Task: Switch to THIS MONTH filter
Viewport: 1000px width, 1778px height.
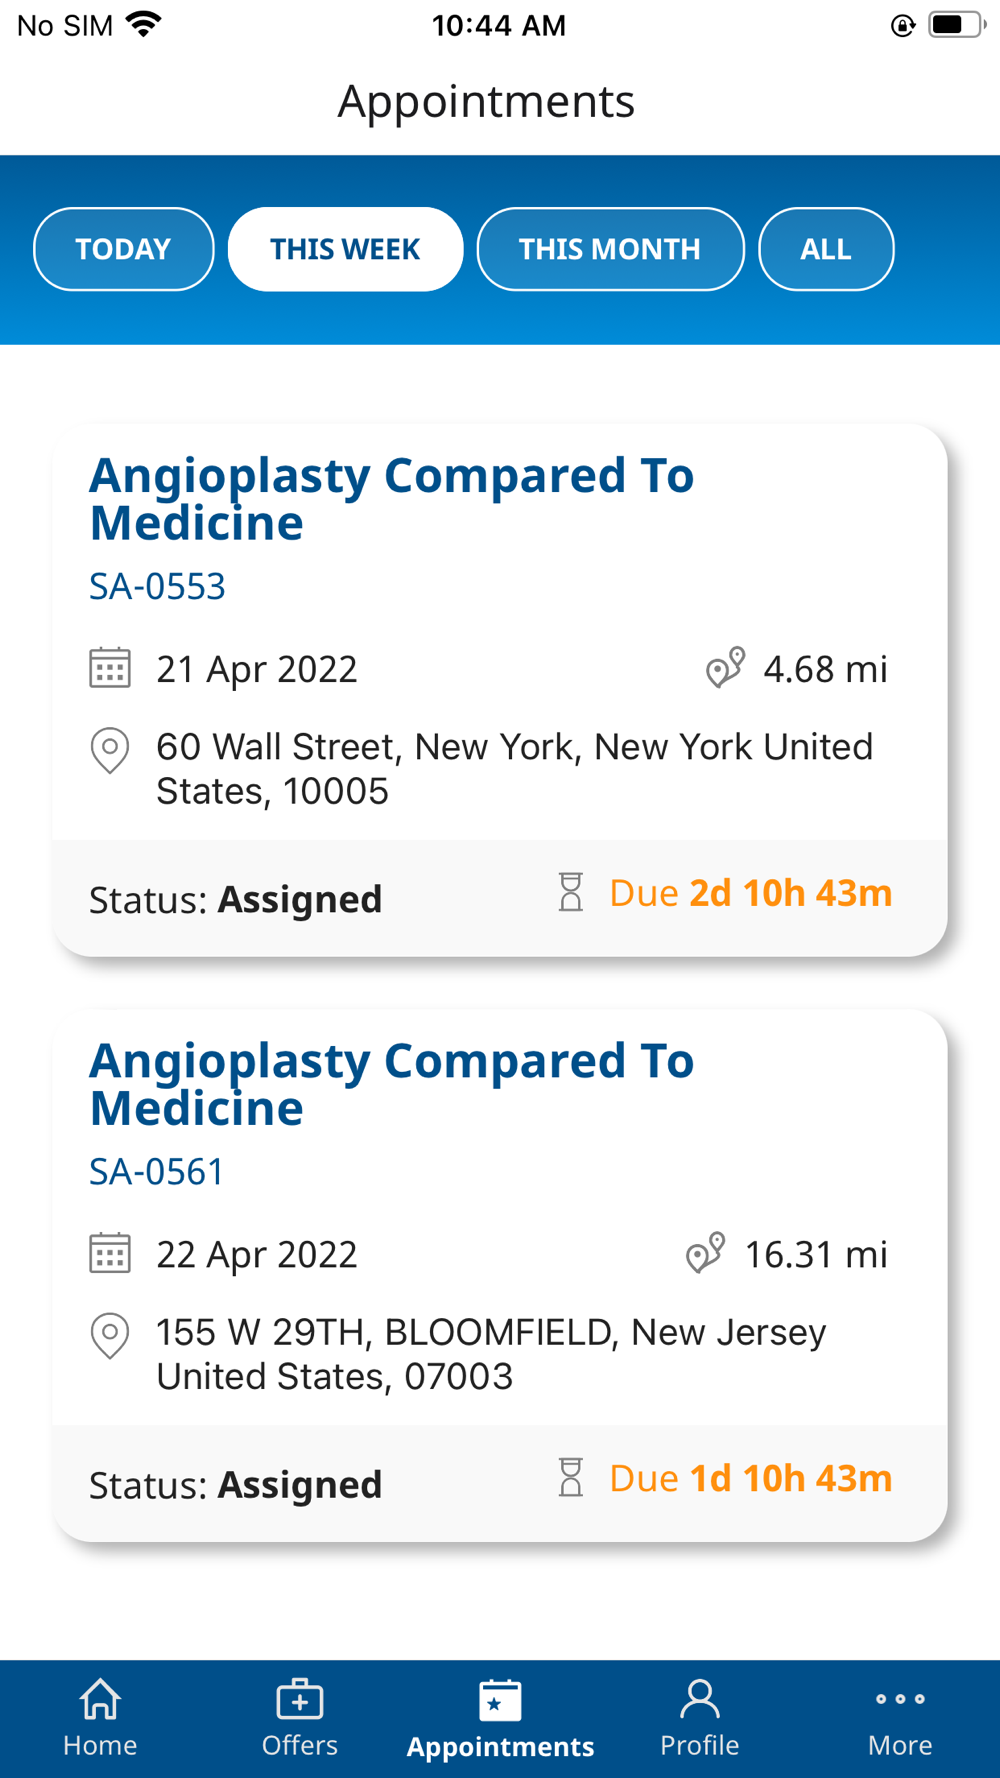Action: 610,249
